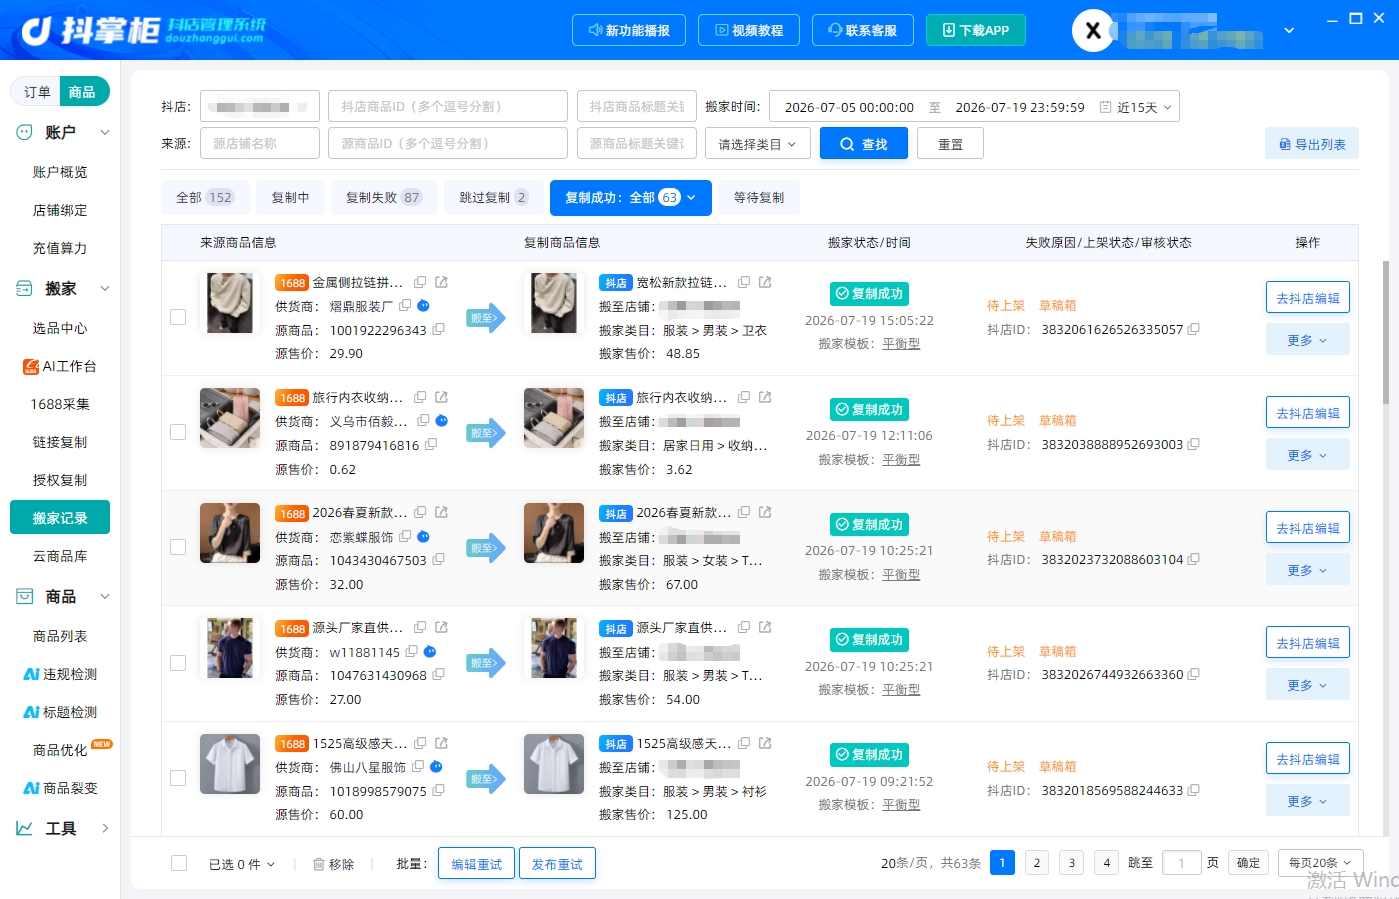Chat with supplier 佛山八星服饰
Image resolution: width=1399 pixels, height=899 pixels.
[x=435, y=766]
